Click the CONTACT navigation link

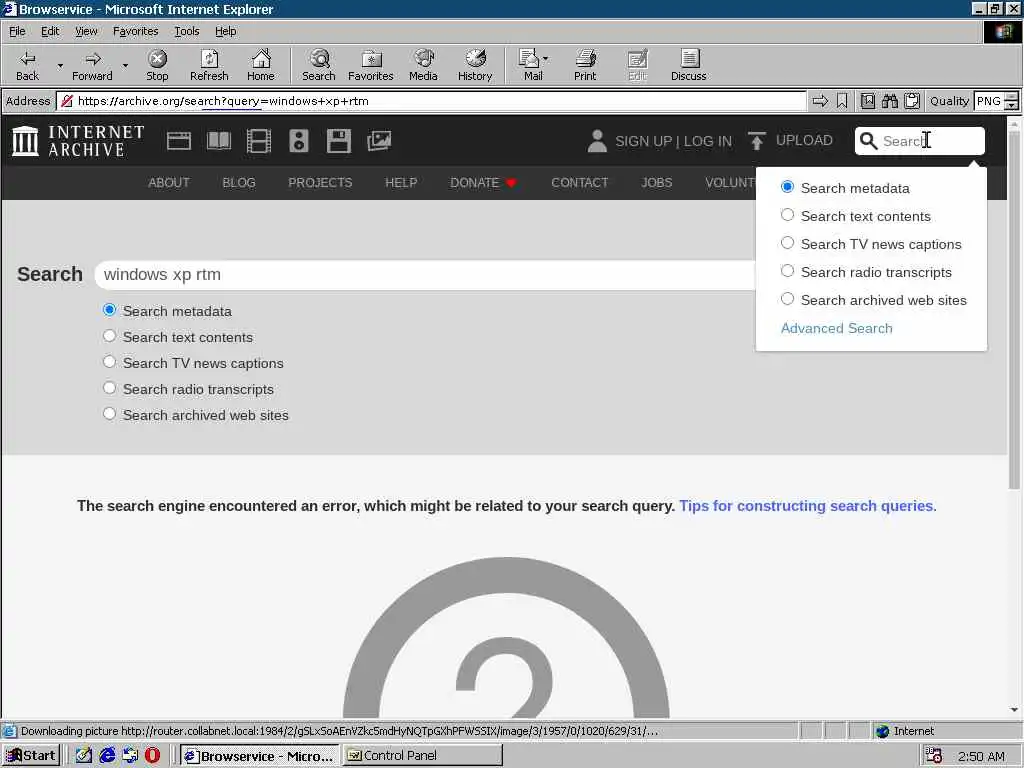579,182
